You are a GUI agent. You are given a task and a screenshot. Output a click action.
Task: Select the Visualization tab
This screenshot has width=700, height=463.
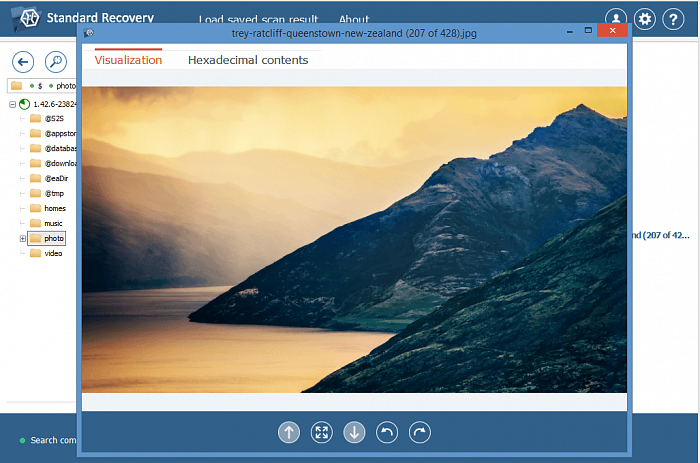pyautogui.click(x=128, y=60)
